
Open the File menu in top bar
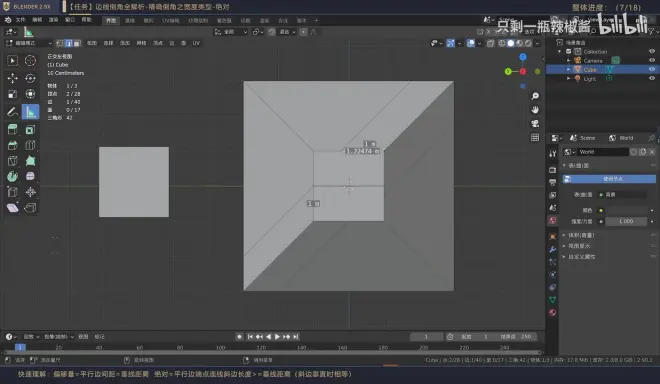[20, 20]
